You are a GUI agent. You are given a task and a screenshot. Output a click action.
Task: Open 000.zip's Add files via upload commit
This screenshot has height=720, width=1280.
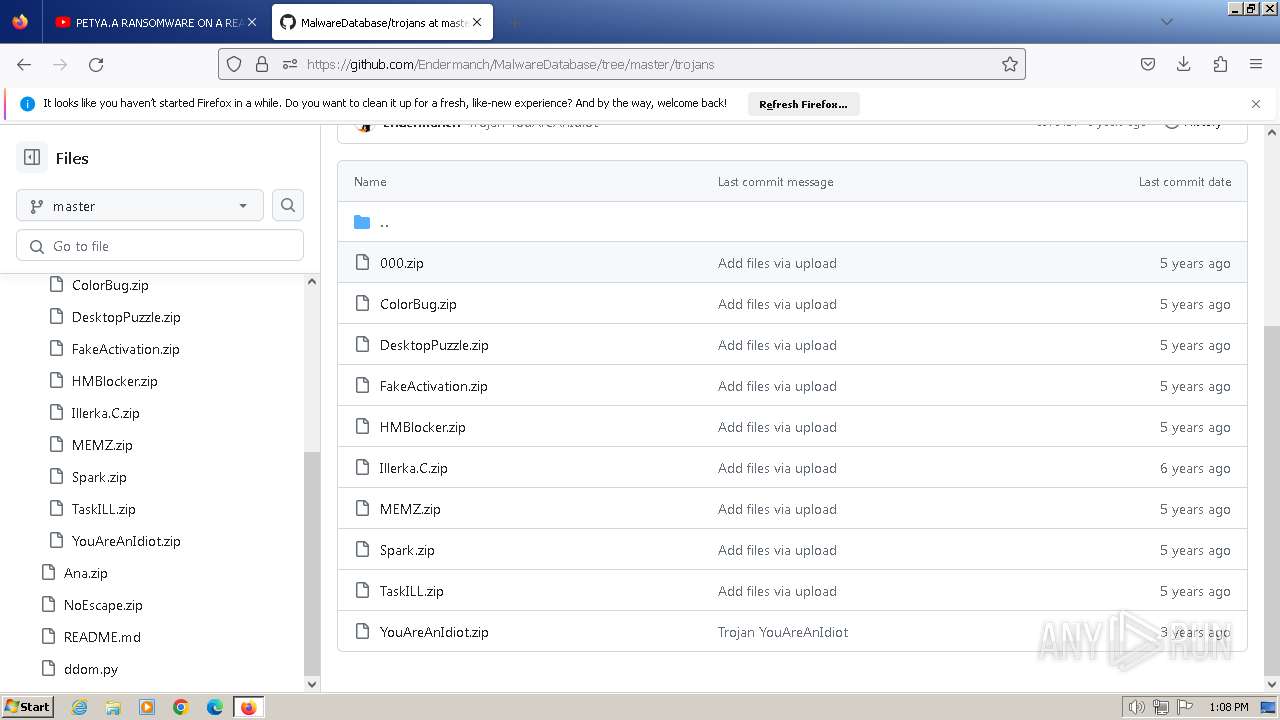pyautogui.click(x=777, y=263)
